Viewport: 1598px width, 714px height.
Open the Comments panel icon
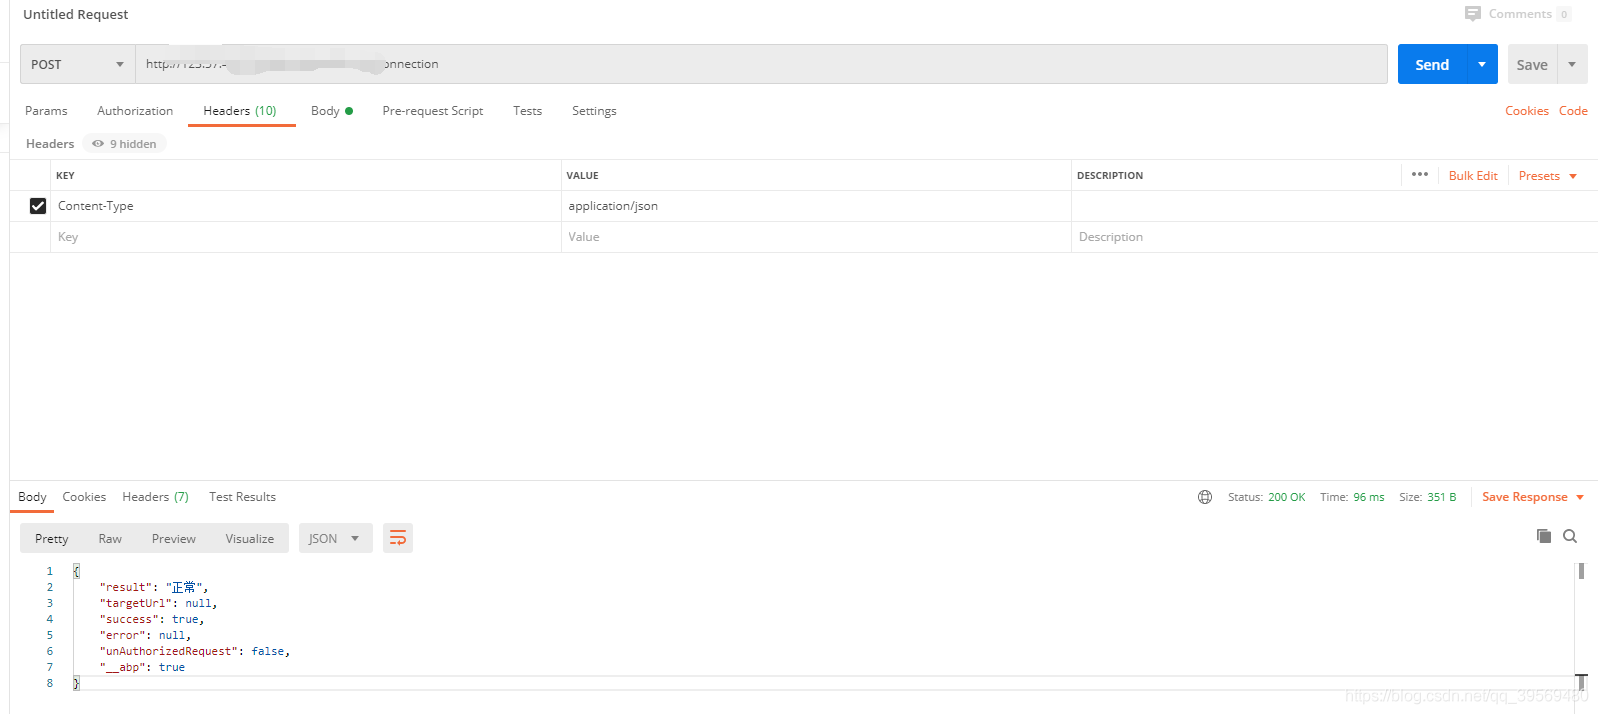coord(1472,14)
